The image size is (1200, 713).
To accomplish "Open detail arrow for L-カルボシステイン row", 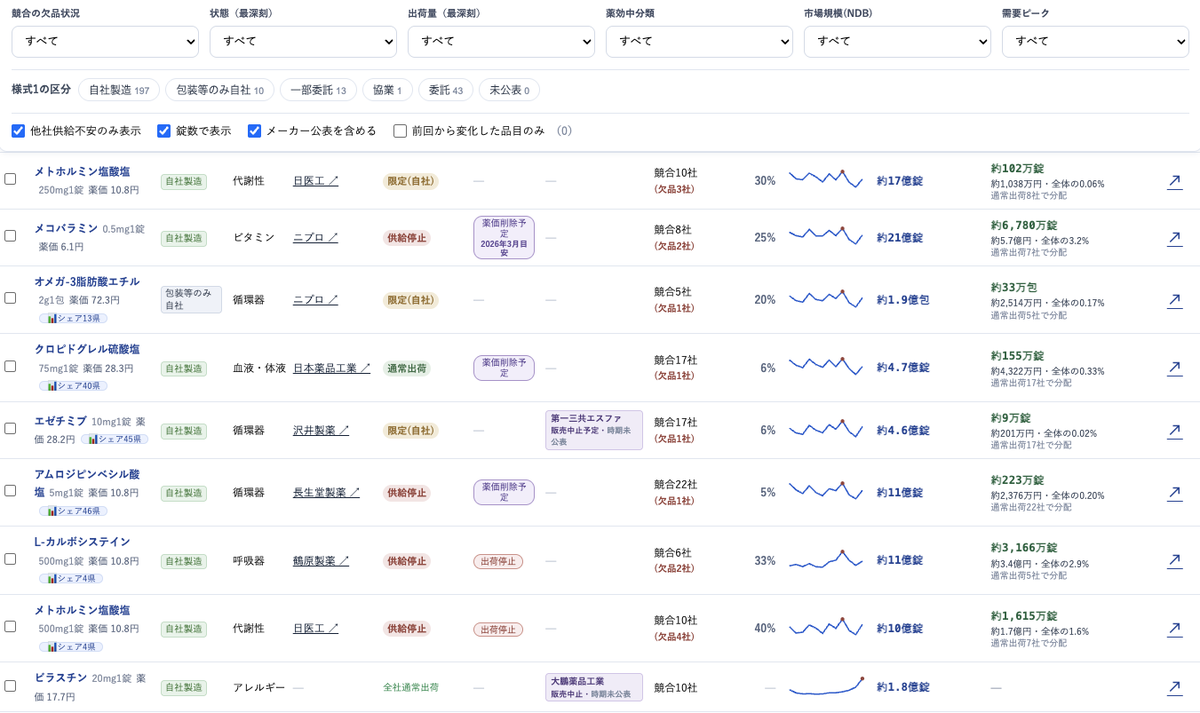I will [x=1174, y=561].
